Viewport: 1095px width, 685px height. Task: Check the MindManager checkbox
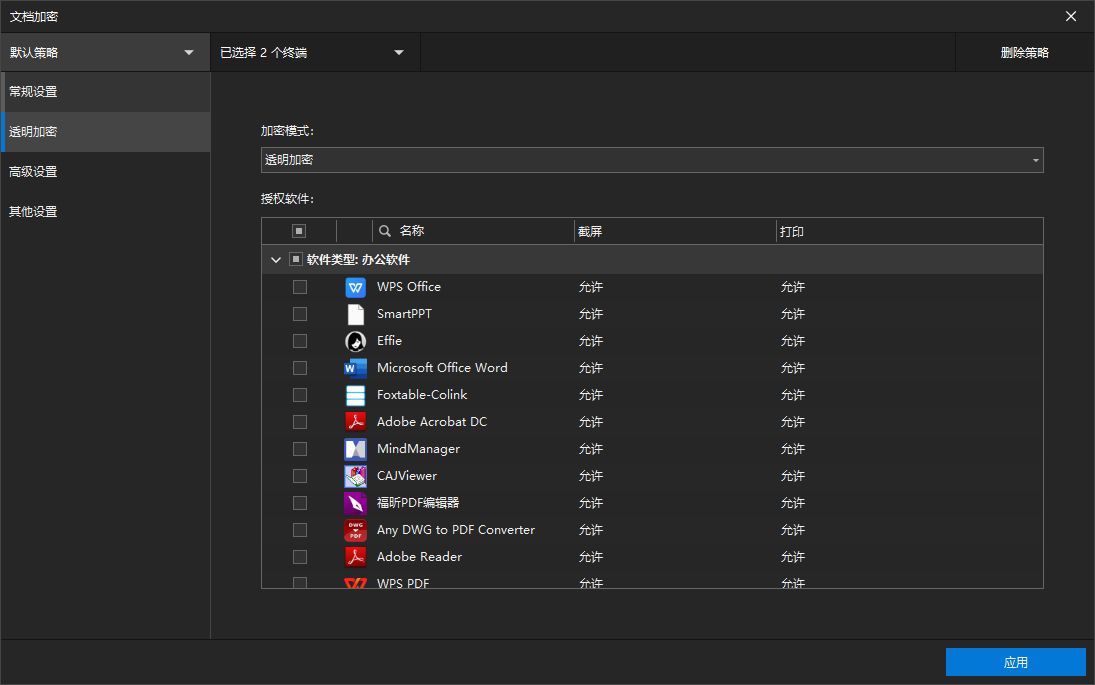(300, 449)
